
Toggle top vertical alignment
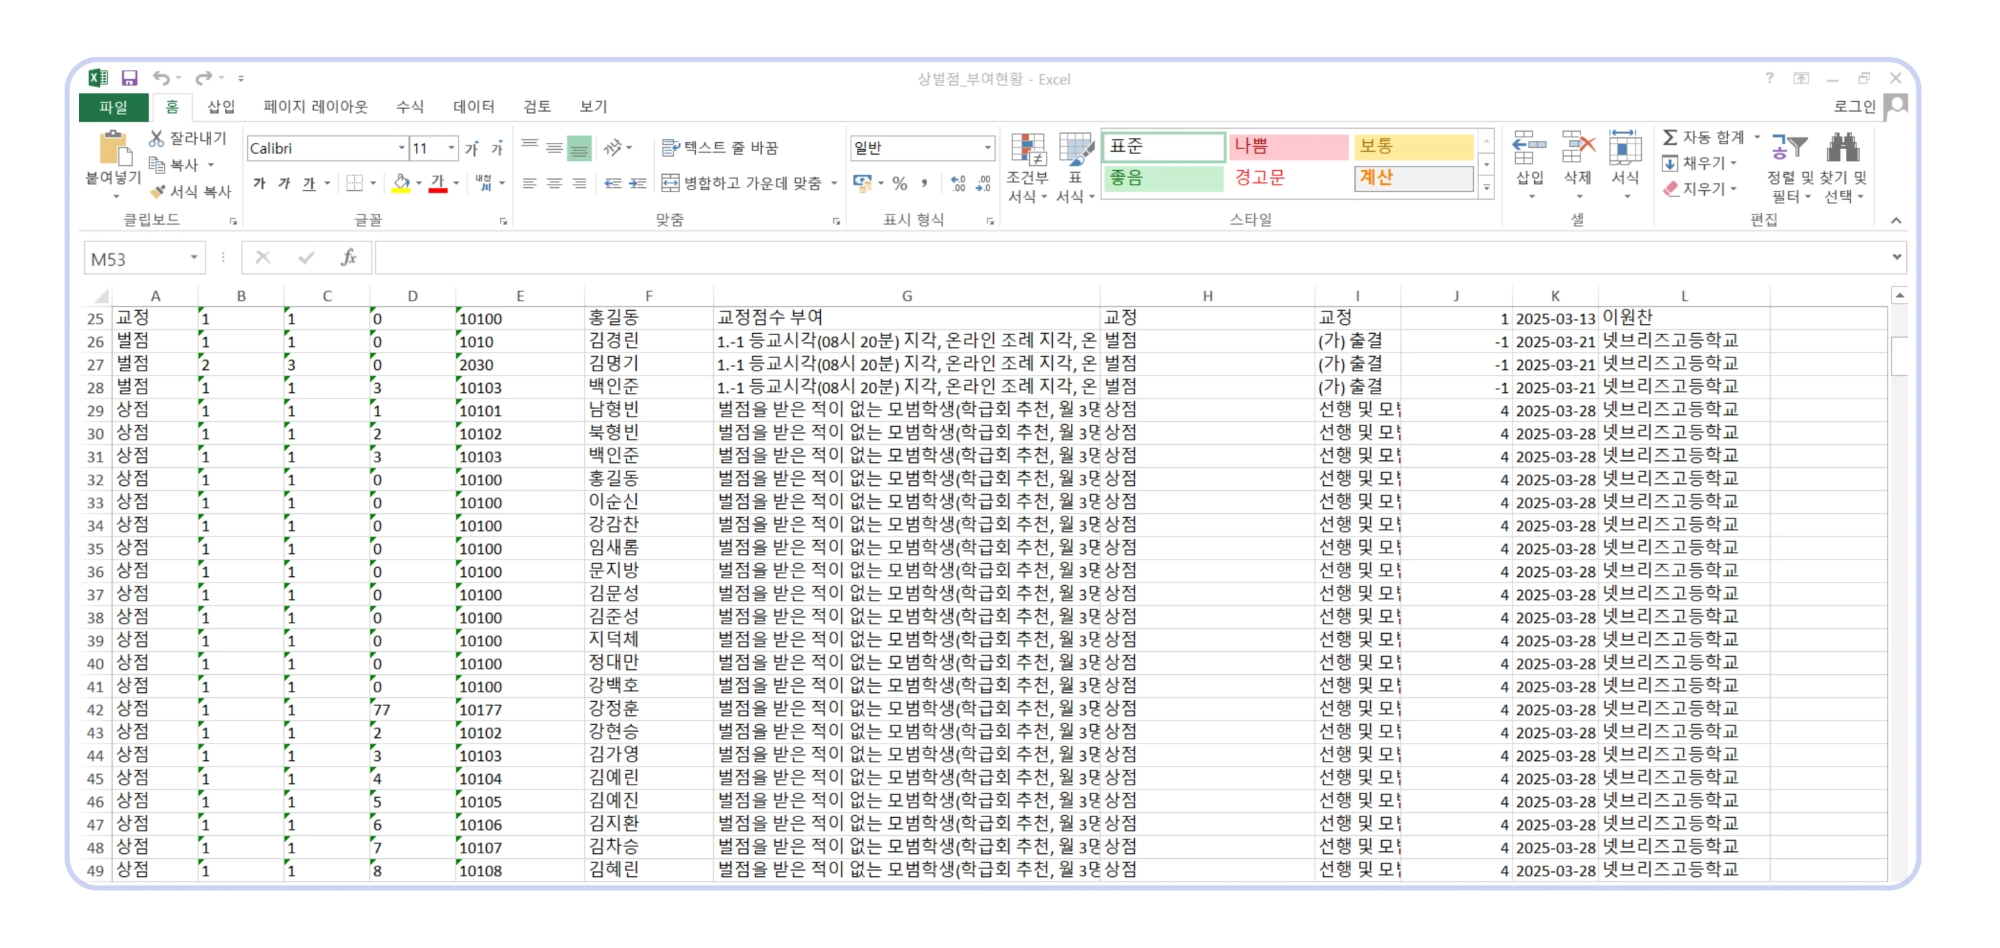click(x=530, y=148)
